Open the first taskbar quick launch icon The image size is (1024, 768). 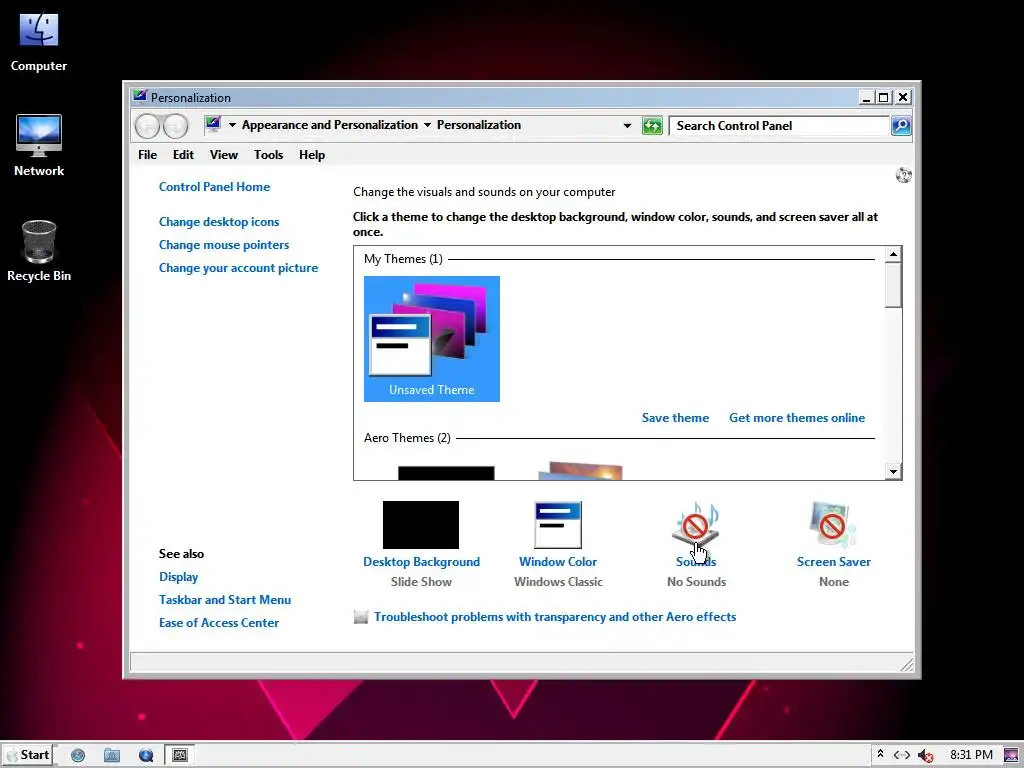coord(78,755)
